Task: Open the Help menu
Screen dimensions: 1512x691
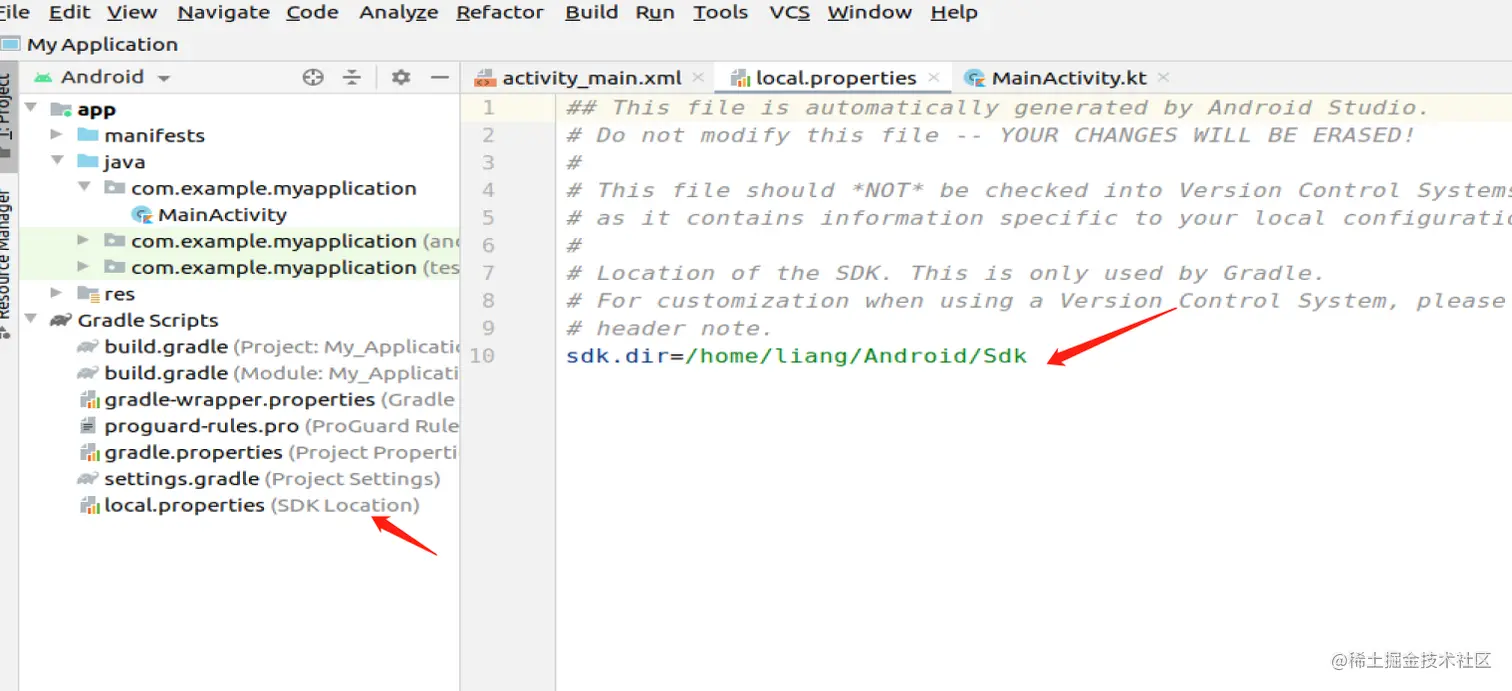Action: 954,12
